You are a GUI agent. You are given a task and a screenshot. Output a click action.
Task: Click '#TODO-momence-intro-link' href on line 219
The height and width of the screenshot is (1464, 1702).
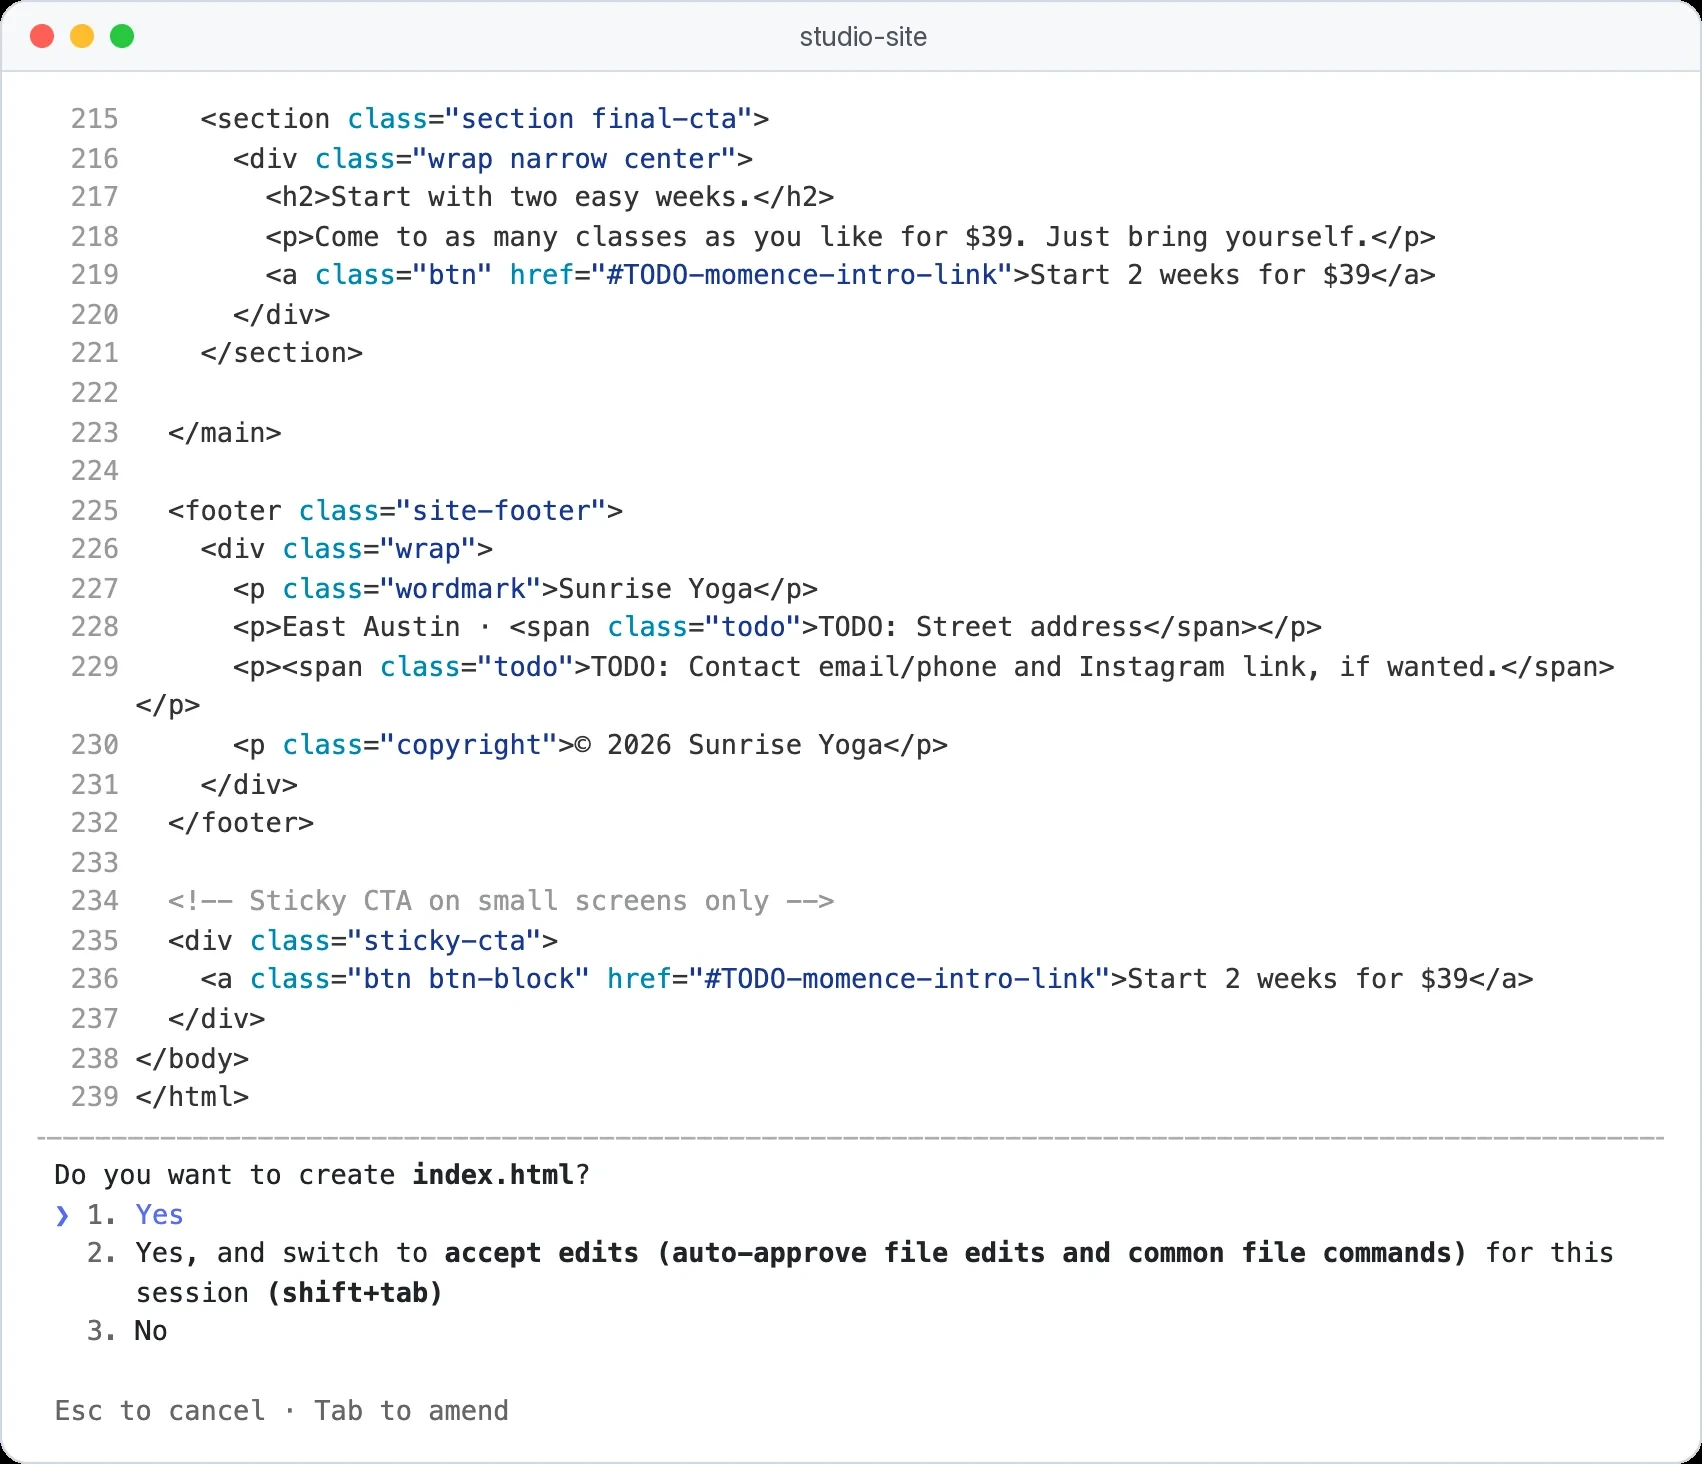pos(802,275)
